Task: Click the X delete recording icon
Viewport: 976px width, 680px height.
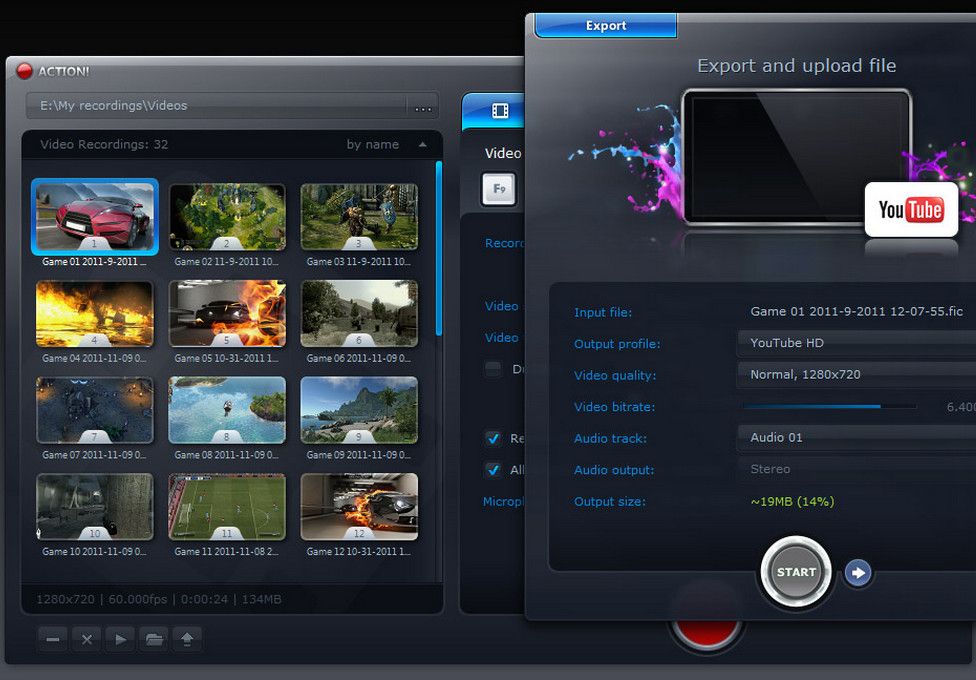Action: click(87, 639)
